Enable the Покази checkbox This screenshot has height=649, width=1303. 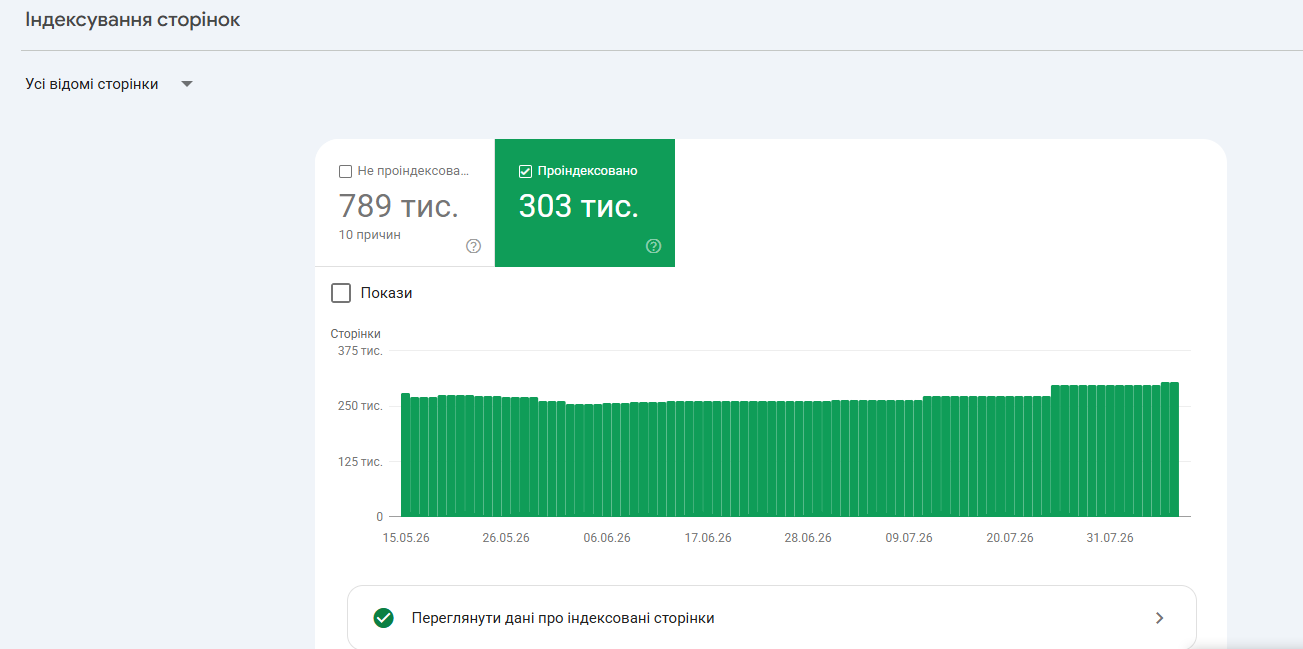[341, 293]
